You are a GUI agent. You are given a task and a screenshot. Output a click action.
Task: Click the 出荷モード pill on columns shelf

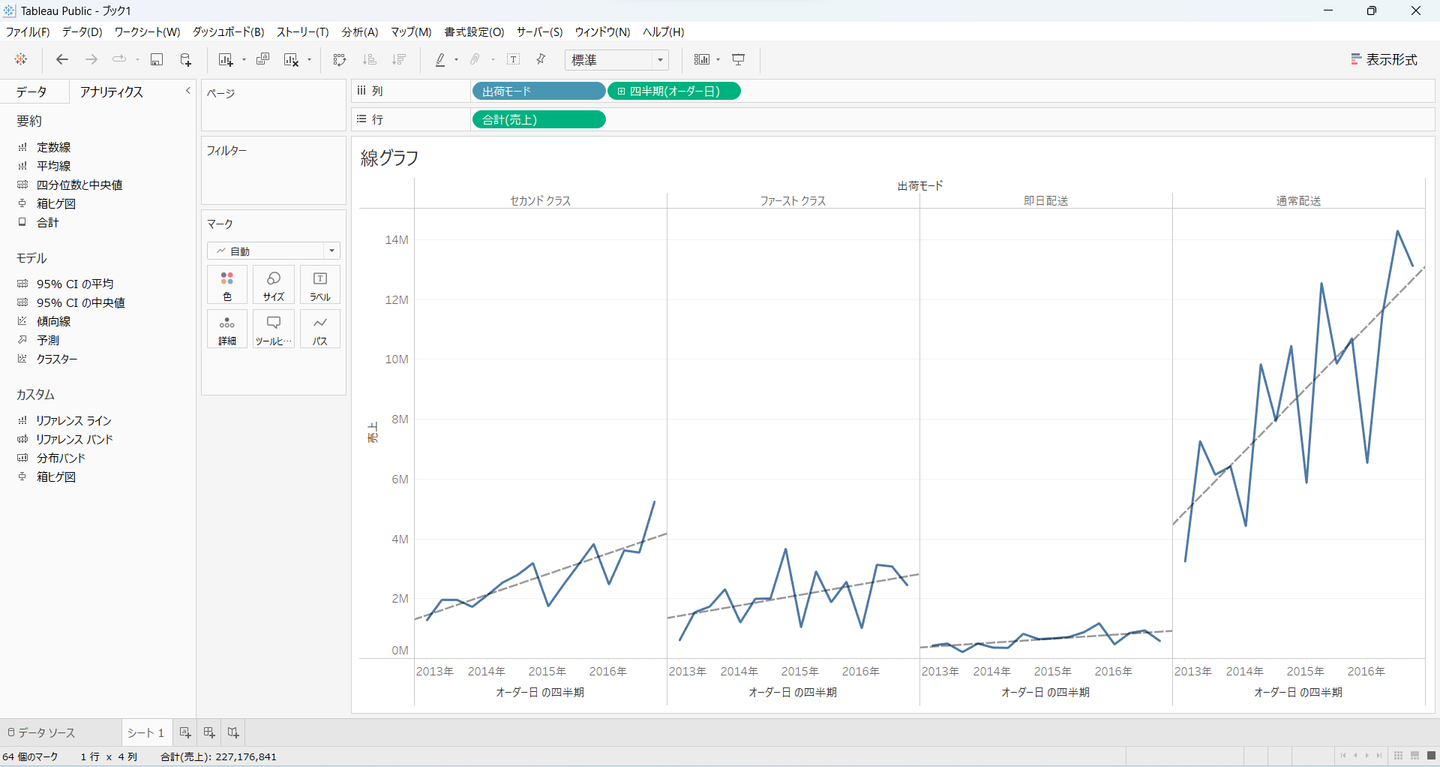[x=538, y=91]
